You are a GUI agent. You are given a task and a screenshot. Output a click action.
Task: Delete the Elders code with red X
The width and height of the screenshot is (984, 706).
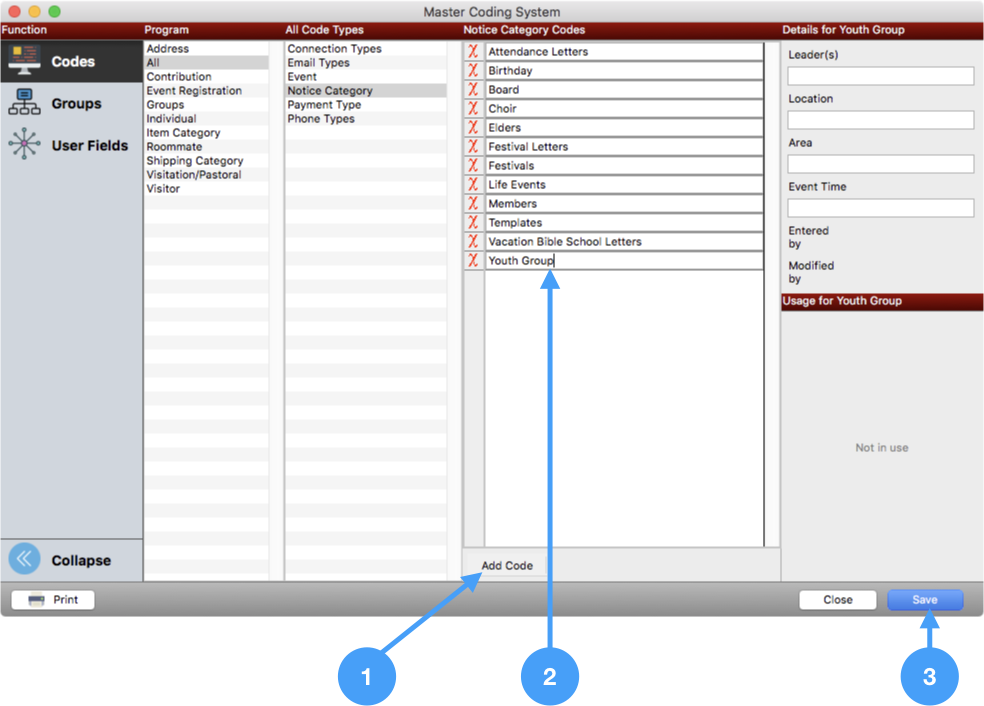click(x=473, y=127)
